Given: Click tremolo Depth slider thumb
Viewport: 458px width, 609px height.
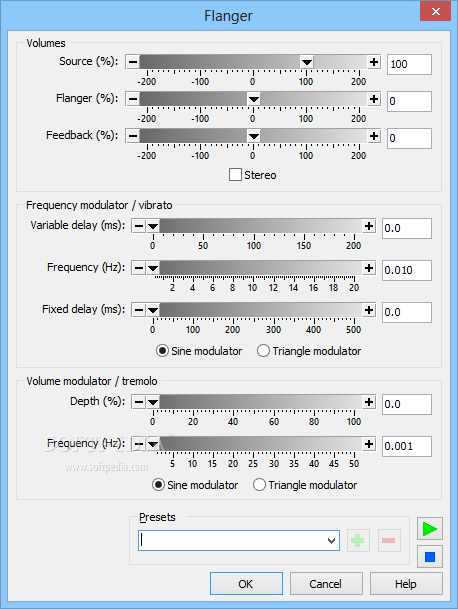Looking at the screenshot, I should [153, 402].
